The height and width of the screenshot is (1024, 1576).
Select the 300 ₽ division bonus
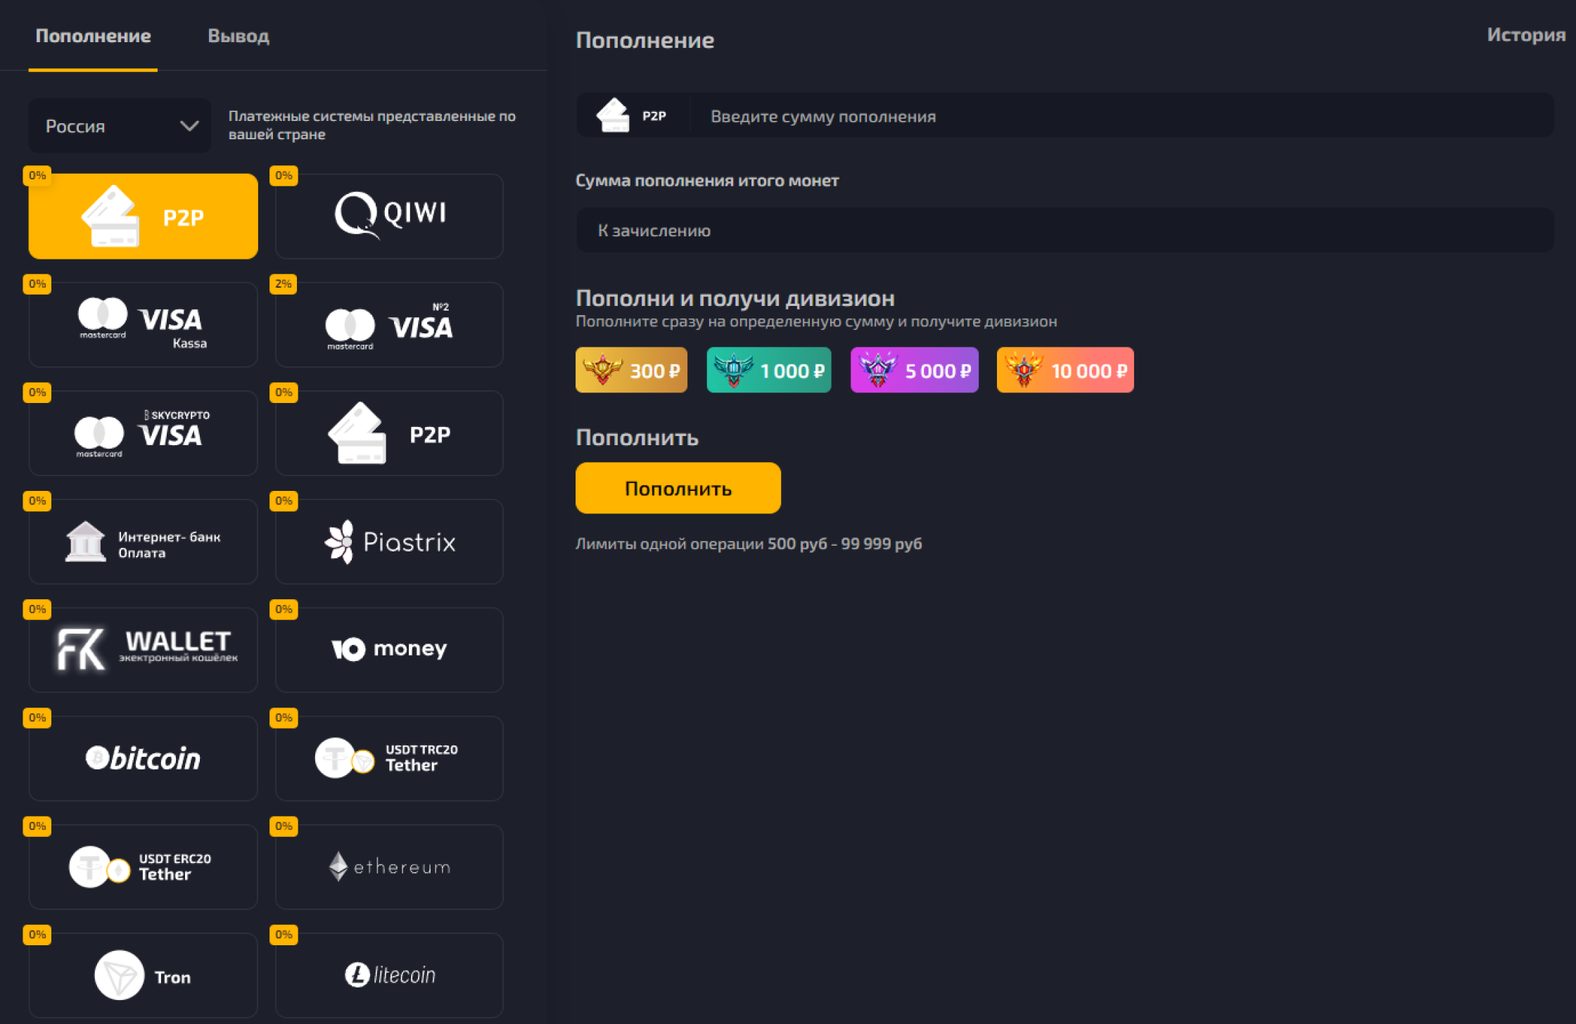click(631, 370)
